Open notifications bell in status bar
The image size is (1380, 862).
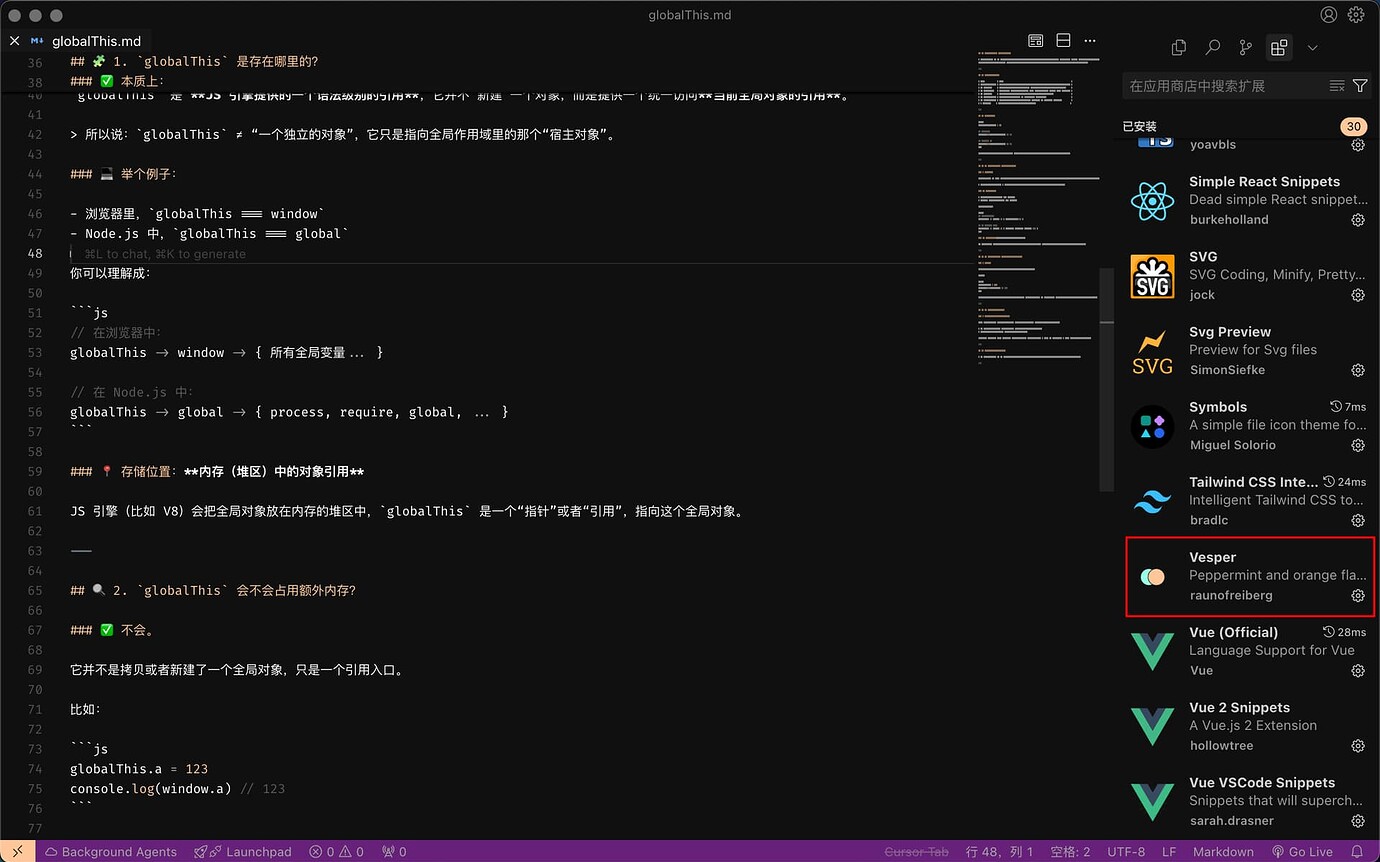pos(1357,851)
